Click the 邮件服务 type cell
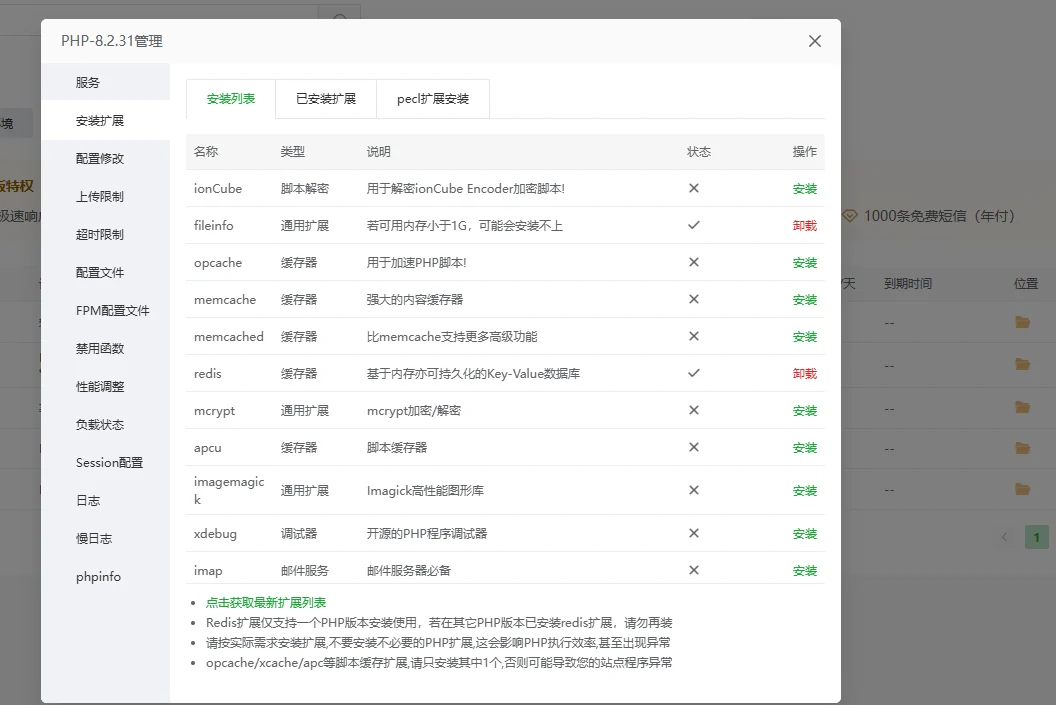1056x705 pixels. coord(304,571)
